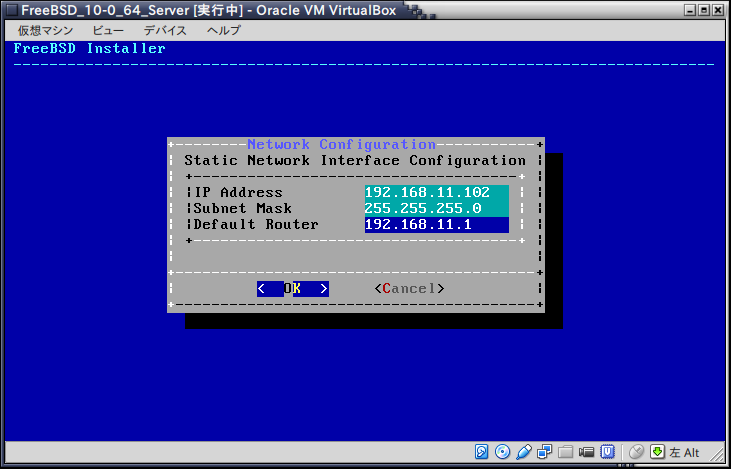This screenshot has width=731, height=469.
Task: Click the VirtualBox window title bar
Action: (x=300, y=9)
